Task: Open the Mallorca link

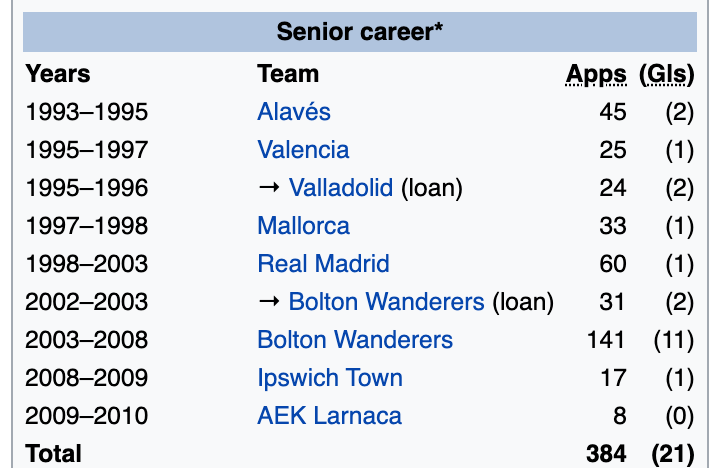Action: click(x=303, y=225)
